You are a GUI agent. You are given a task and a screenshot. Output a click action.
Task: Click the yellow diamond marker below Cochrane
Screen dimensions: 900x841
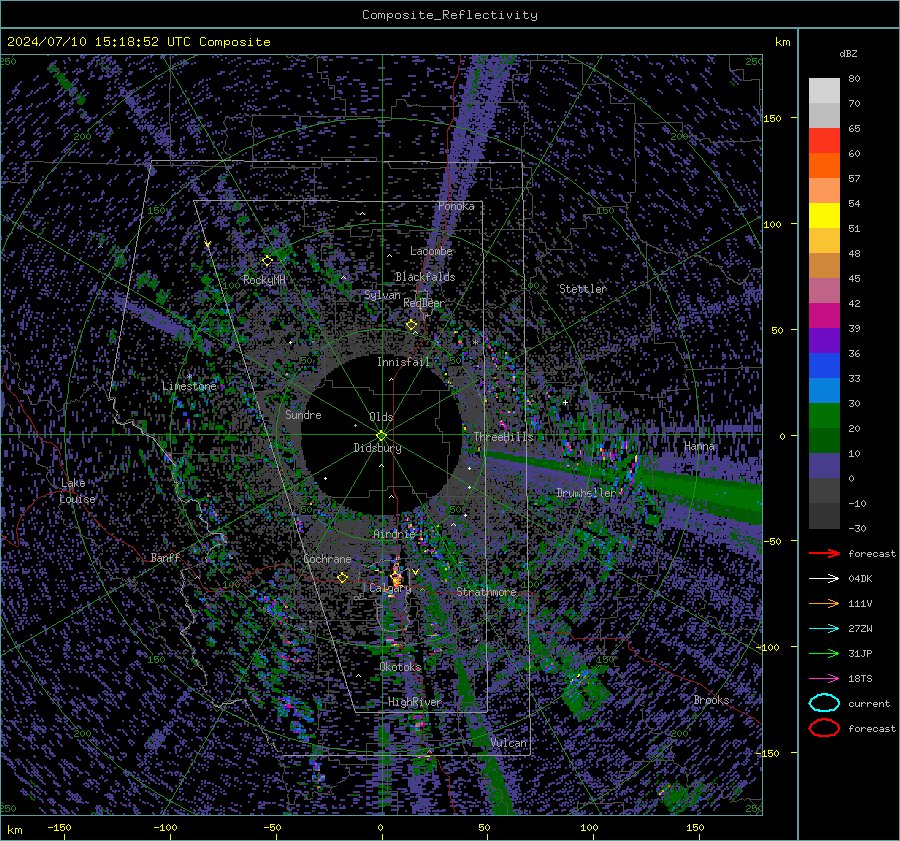click(x=342, y=577)
